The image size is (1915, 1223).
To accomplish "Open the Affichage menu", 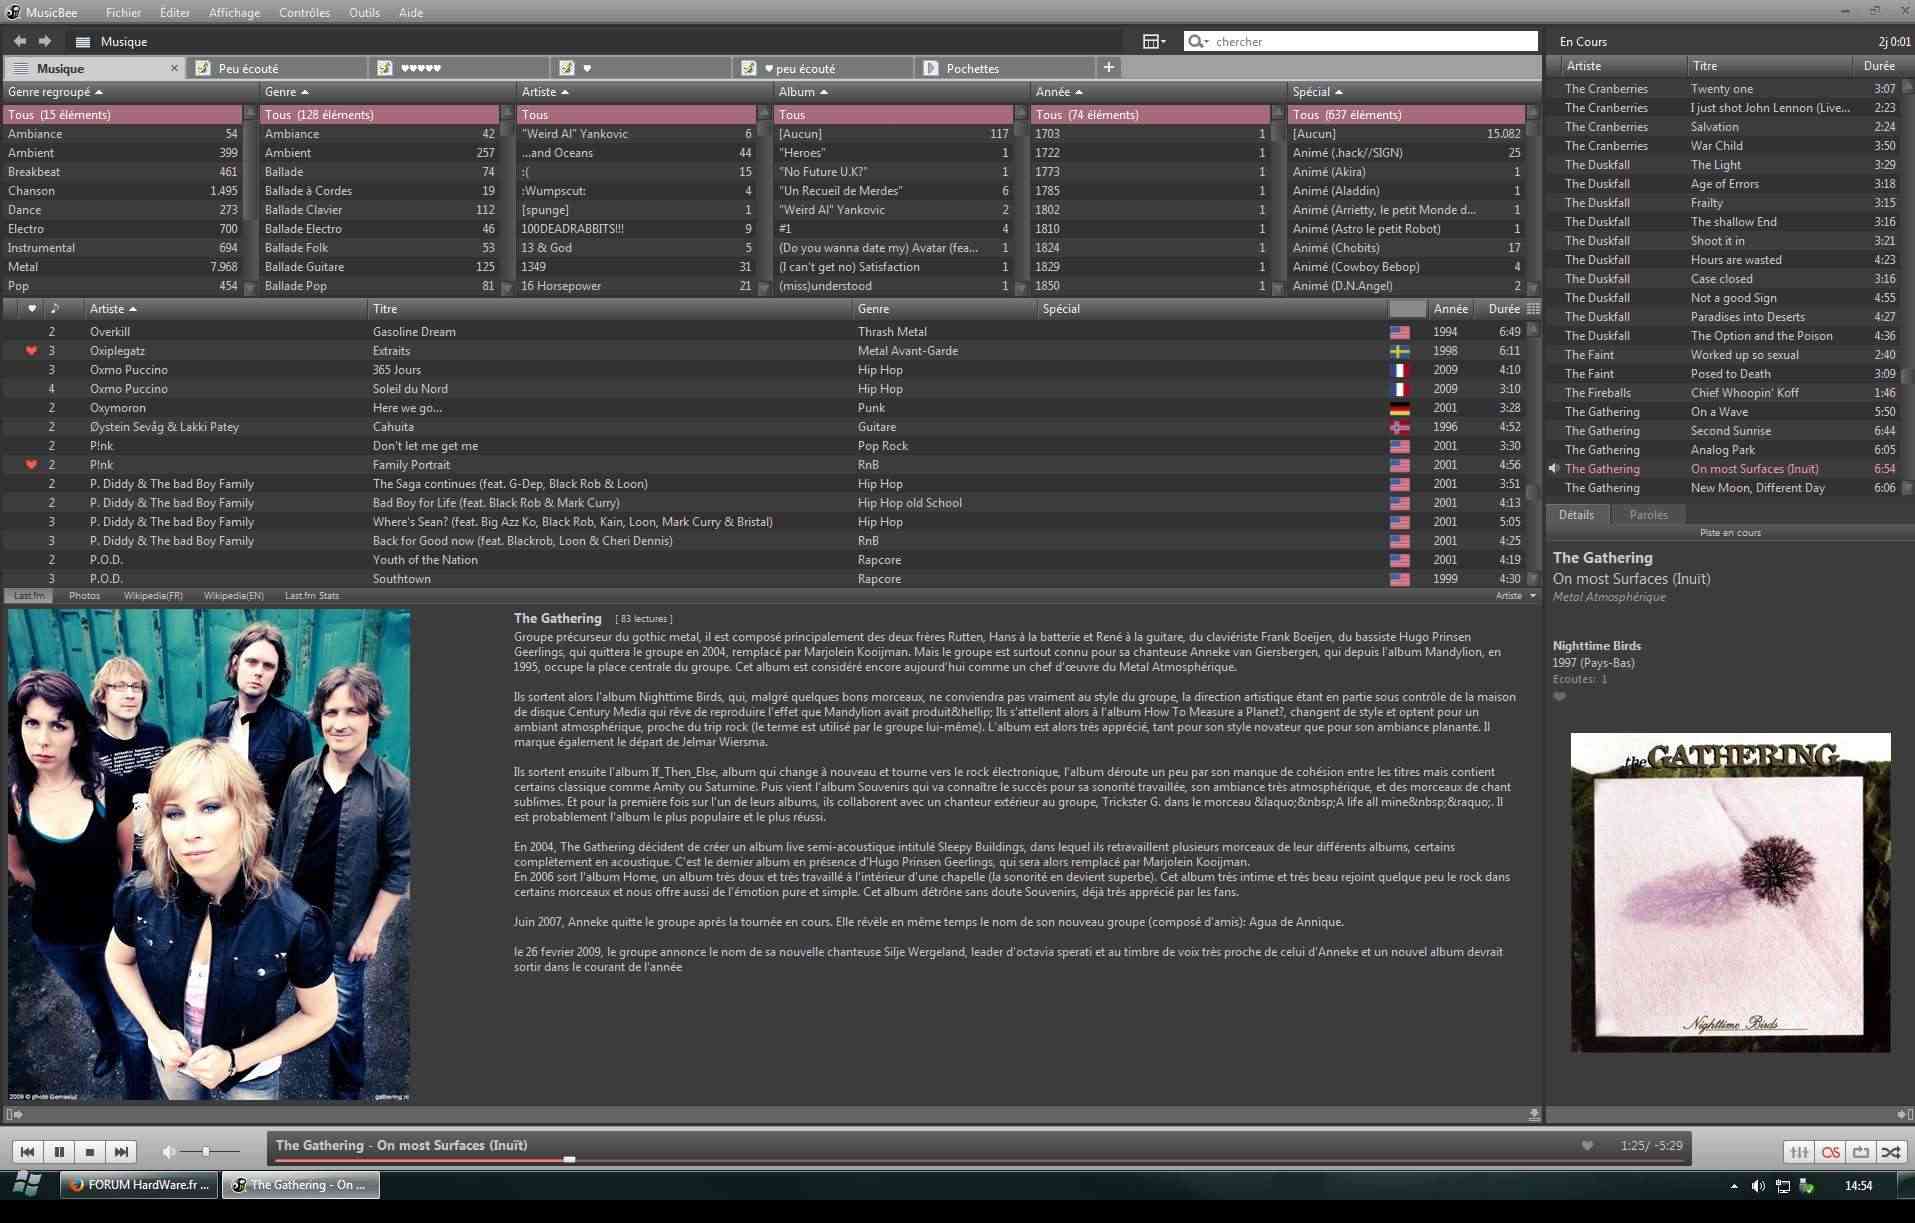I will pyautogui.click(x=234, y=13).
